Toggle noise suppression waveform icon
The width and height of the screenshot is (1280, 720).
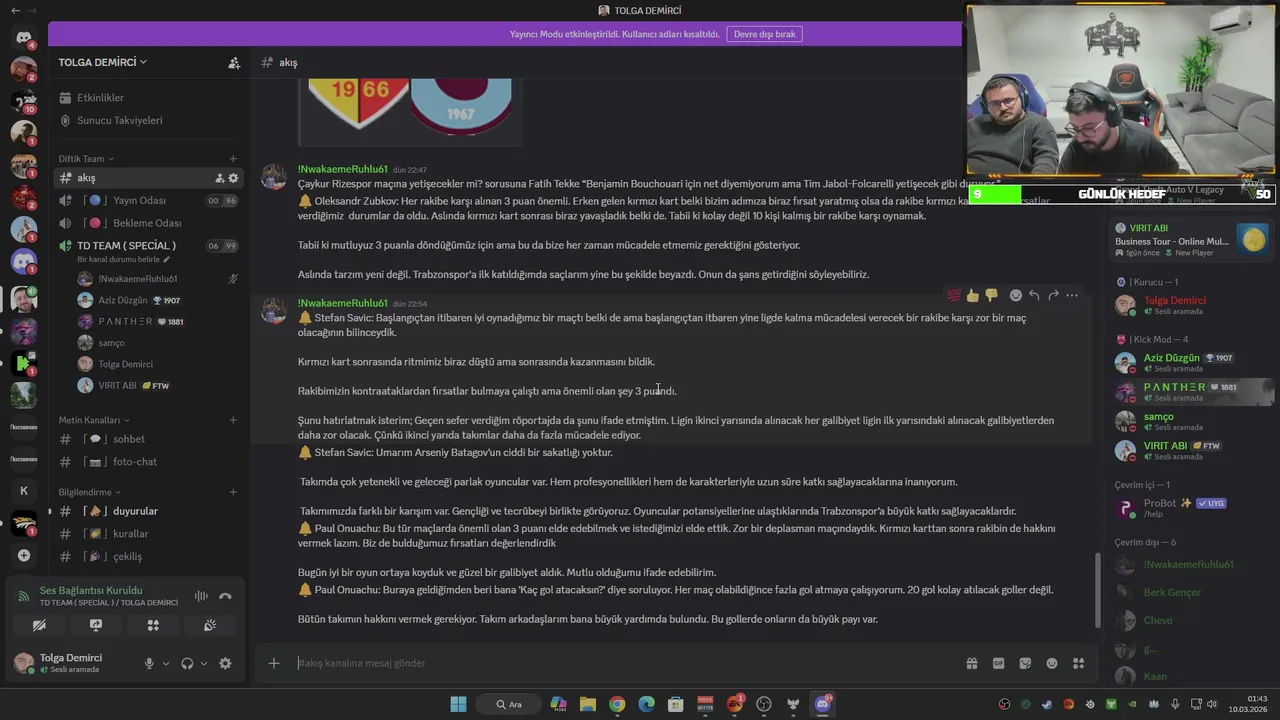201,596
